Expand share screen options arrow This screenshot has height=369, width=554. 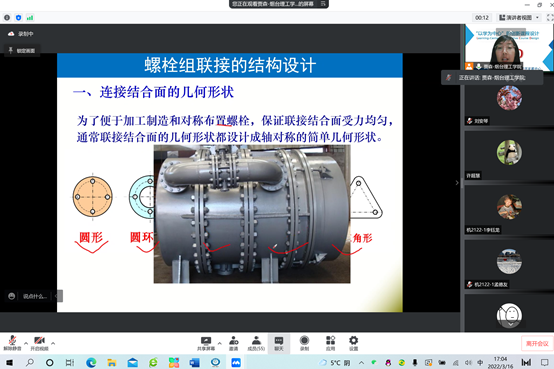219,343
